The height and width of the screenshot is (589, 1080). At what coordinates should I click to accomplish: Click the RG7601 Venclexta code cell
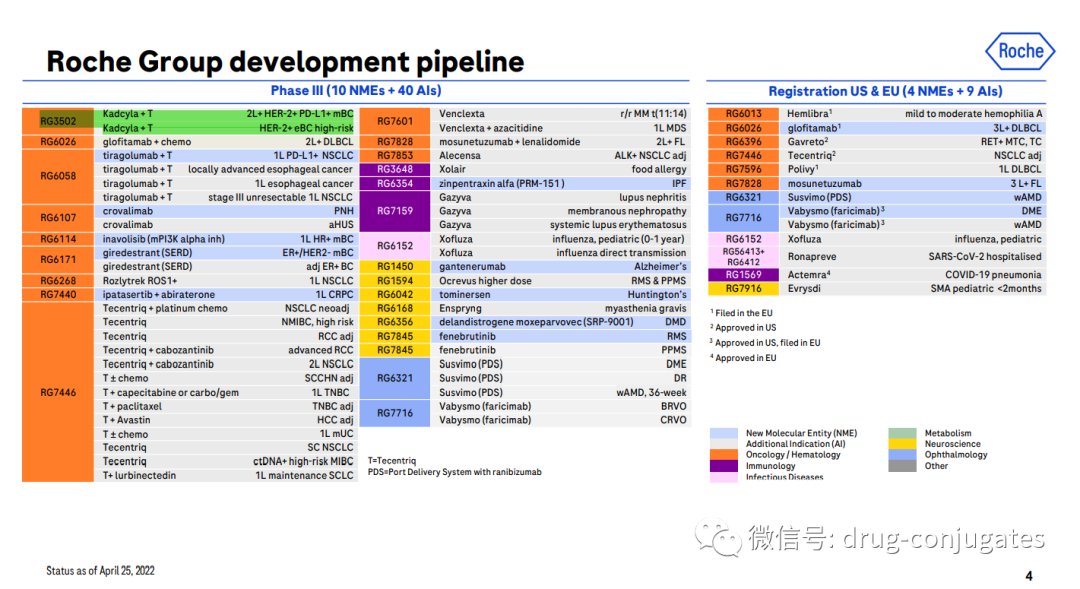click(395, 121)
